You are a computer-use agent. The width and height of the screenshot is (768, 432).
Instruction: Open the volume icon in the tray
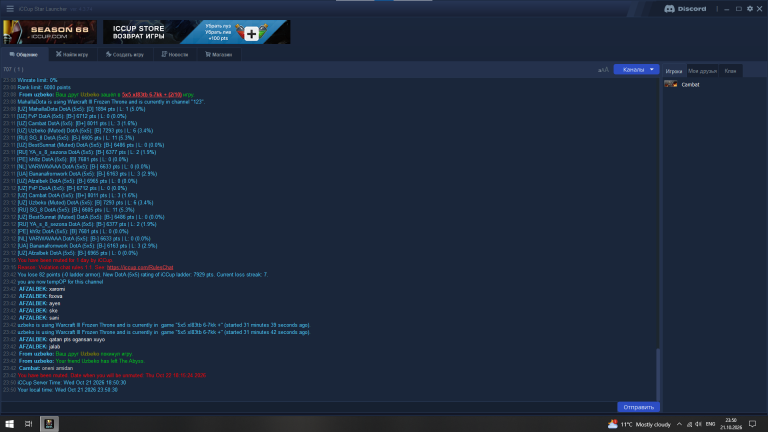coord(698,424)
